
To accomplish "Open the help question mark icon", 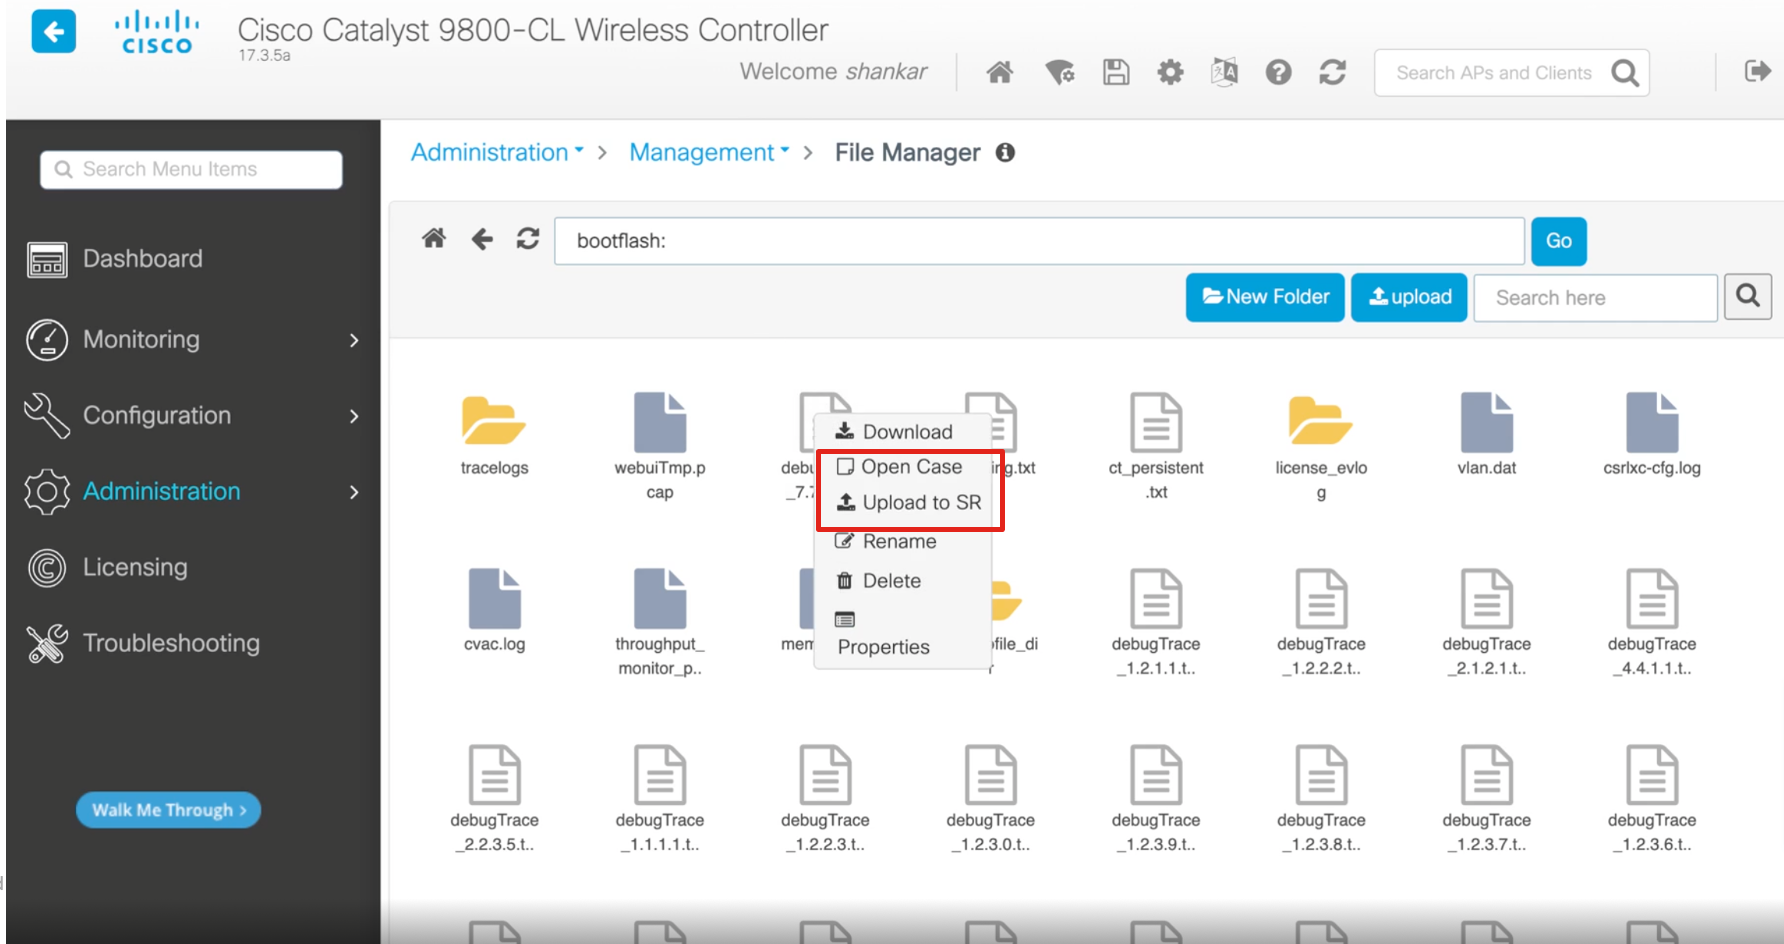I will click(1278, 72).
